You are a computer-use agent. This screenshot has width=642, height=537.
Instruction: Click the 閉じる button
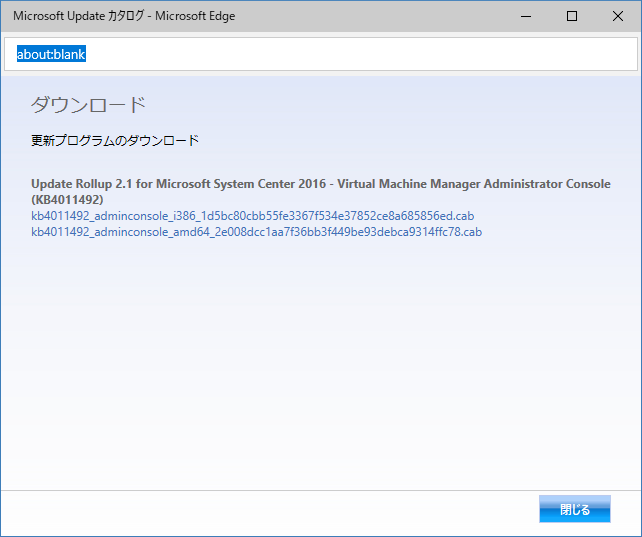click(574, 509)
